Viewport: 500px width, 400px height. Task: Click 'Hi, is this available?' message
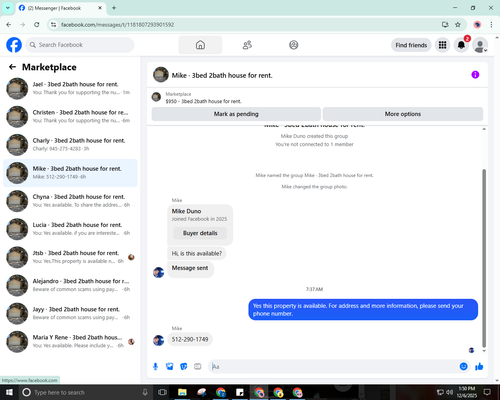click(197, 254)
